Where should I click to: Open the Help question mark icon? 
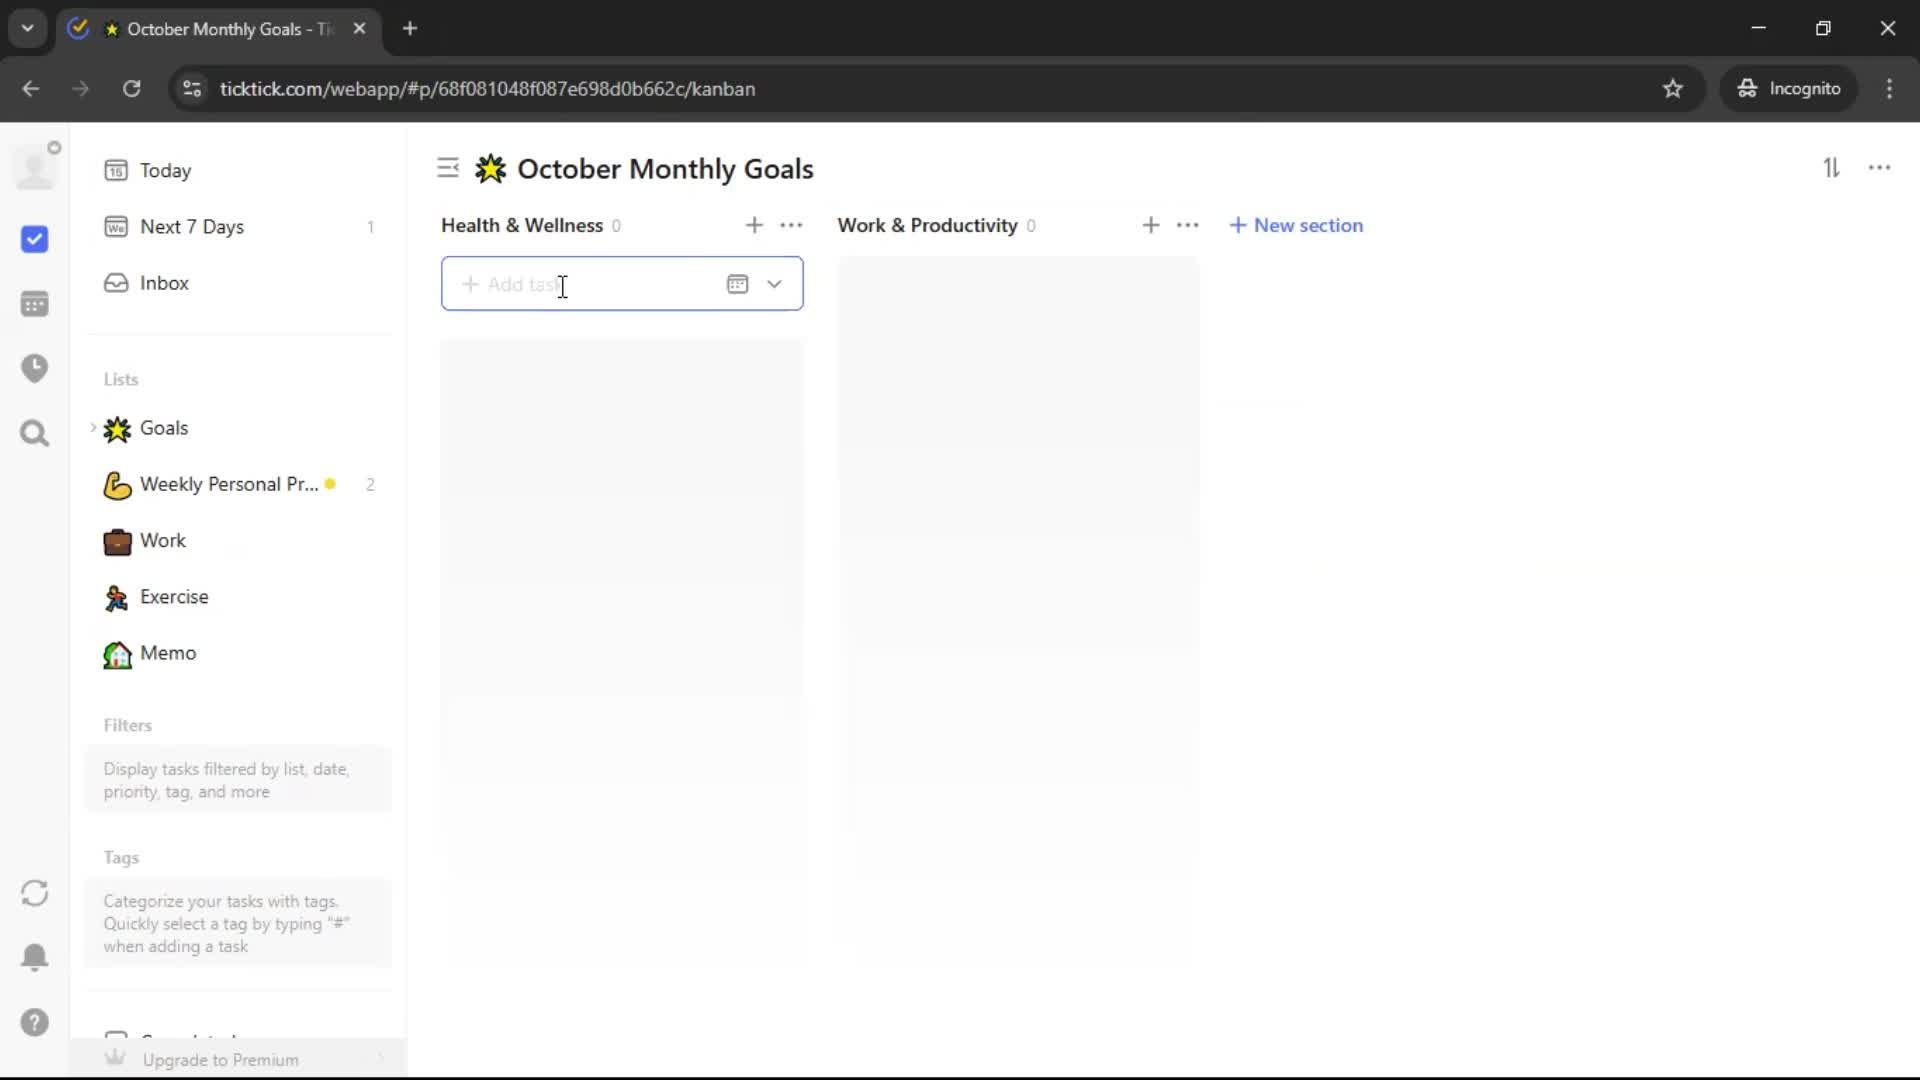click(34, 1022)
